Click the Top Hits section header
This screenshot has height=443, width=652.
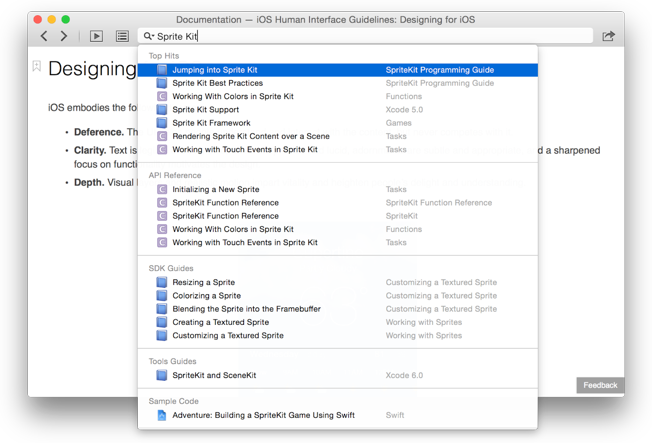coord(164,56)
